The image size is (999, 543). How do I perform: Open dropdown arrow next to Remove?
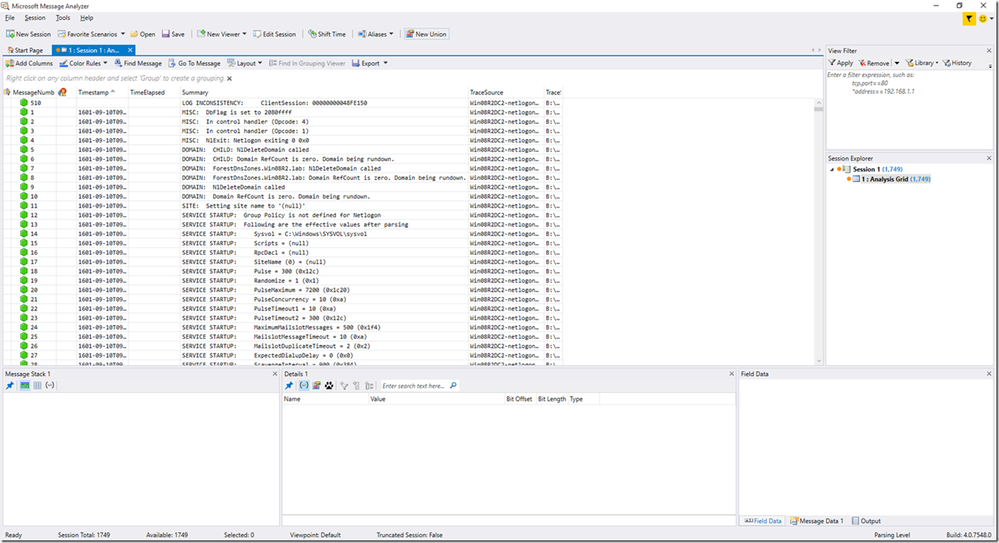pos(896,63)
